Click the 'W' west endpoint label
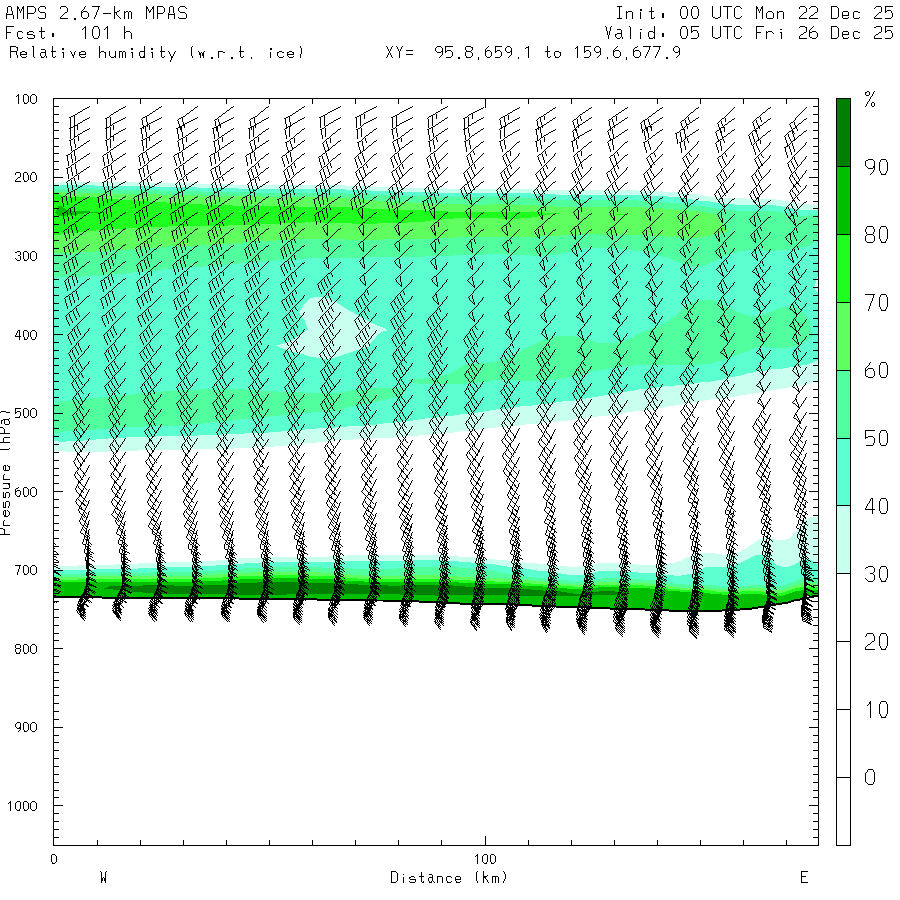This screenshot has height=900, width=900. tap(104, 878)
